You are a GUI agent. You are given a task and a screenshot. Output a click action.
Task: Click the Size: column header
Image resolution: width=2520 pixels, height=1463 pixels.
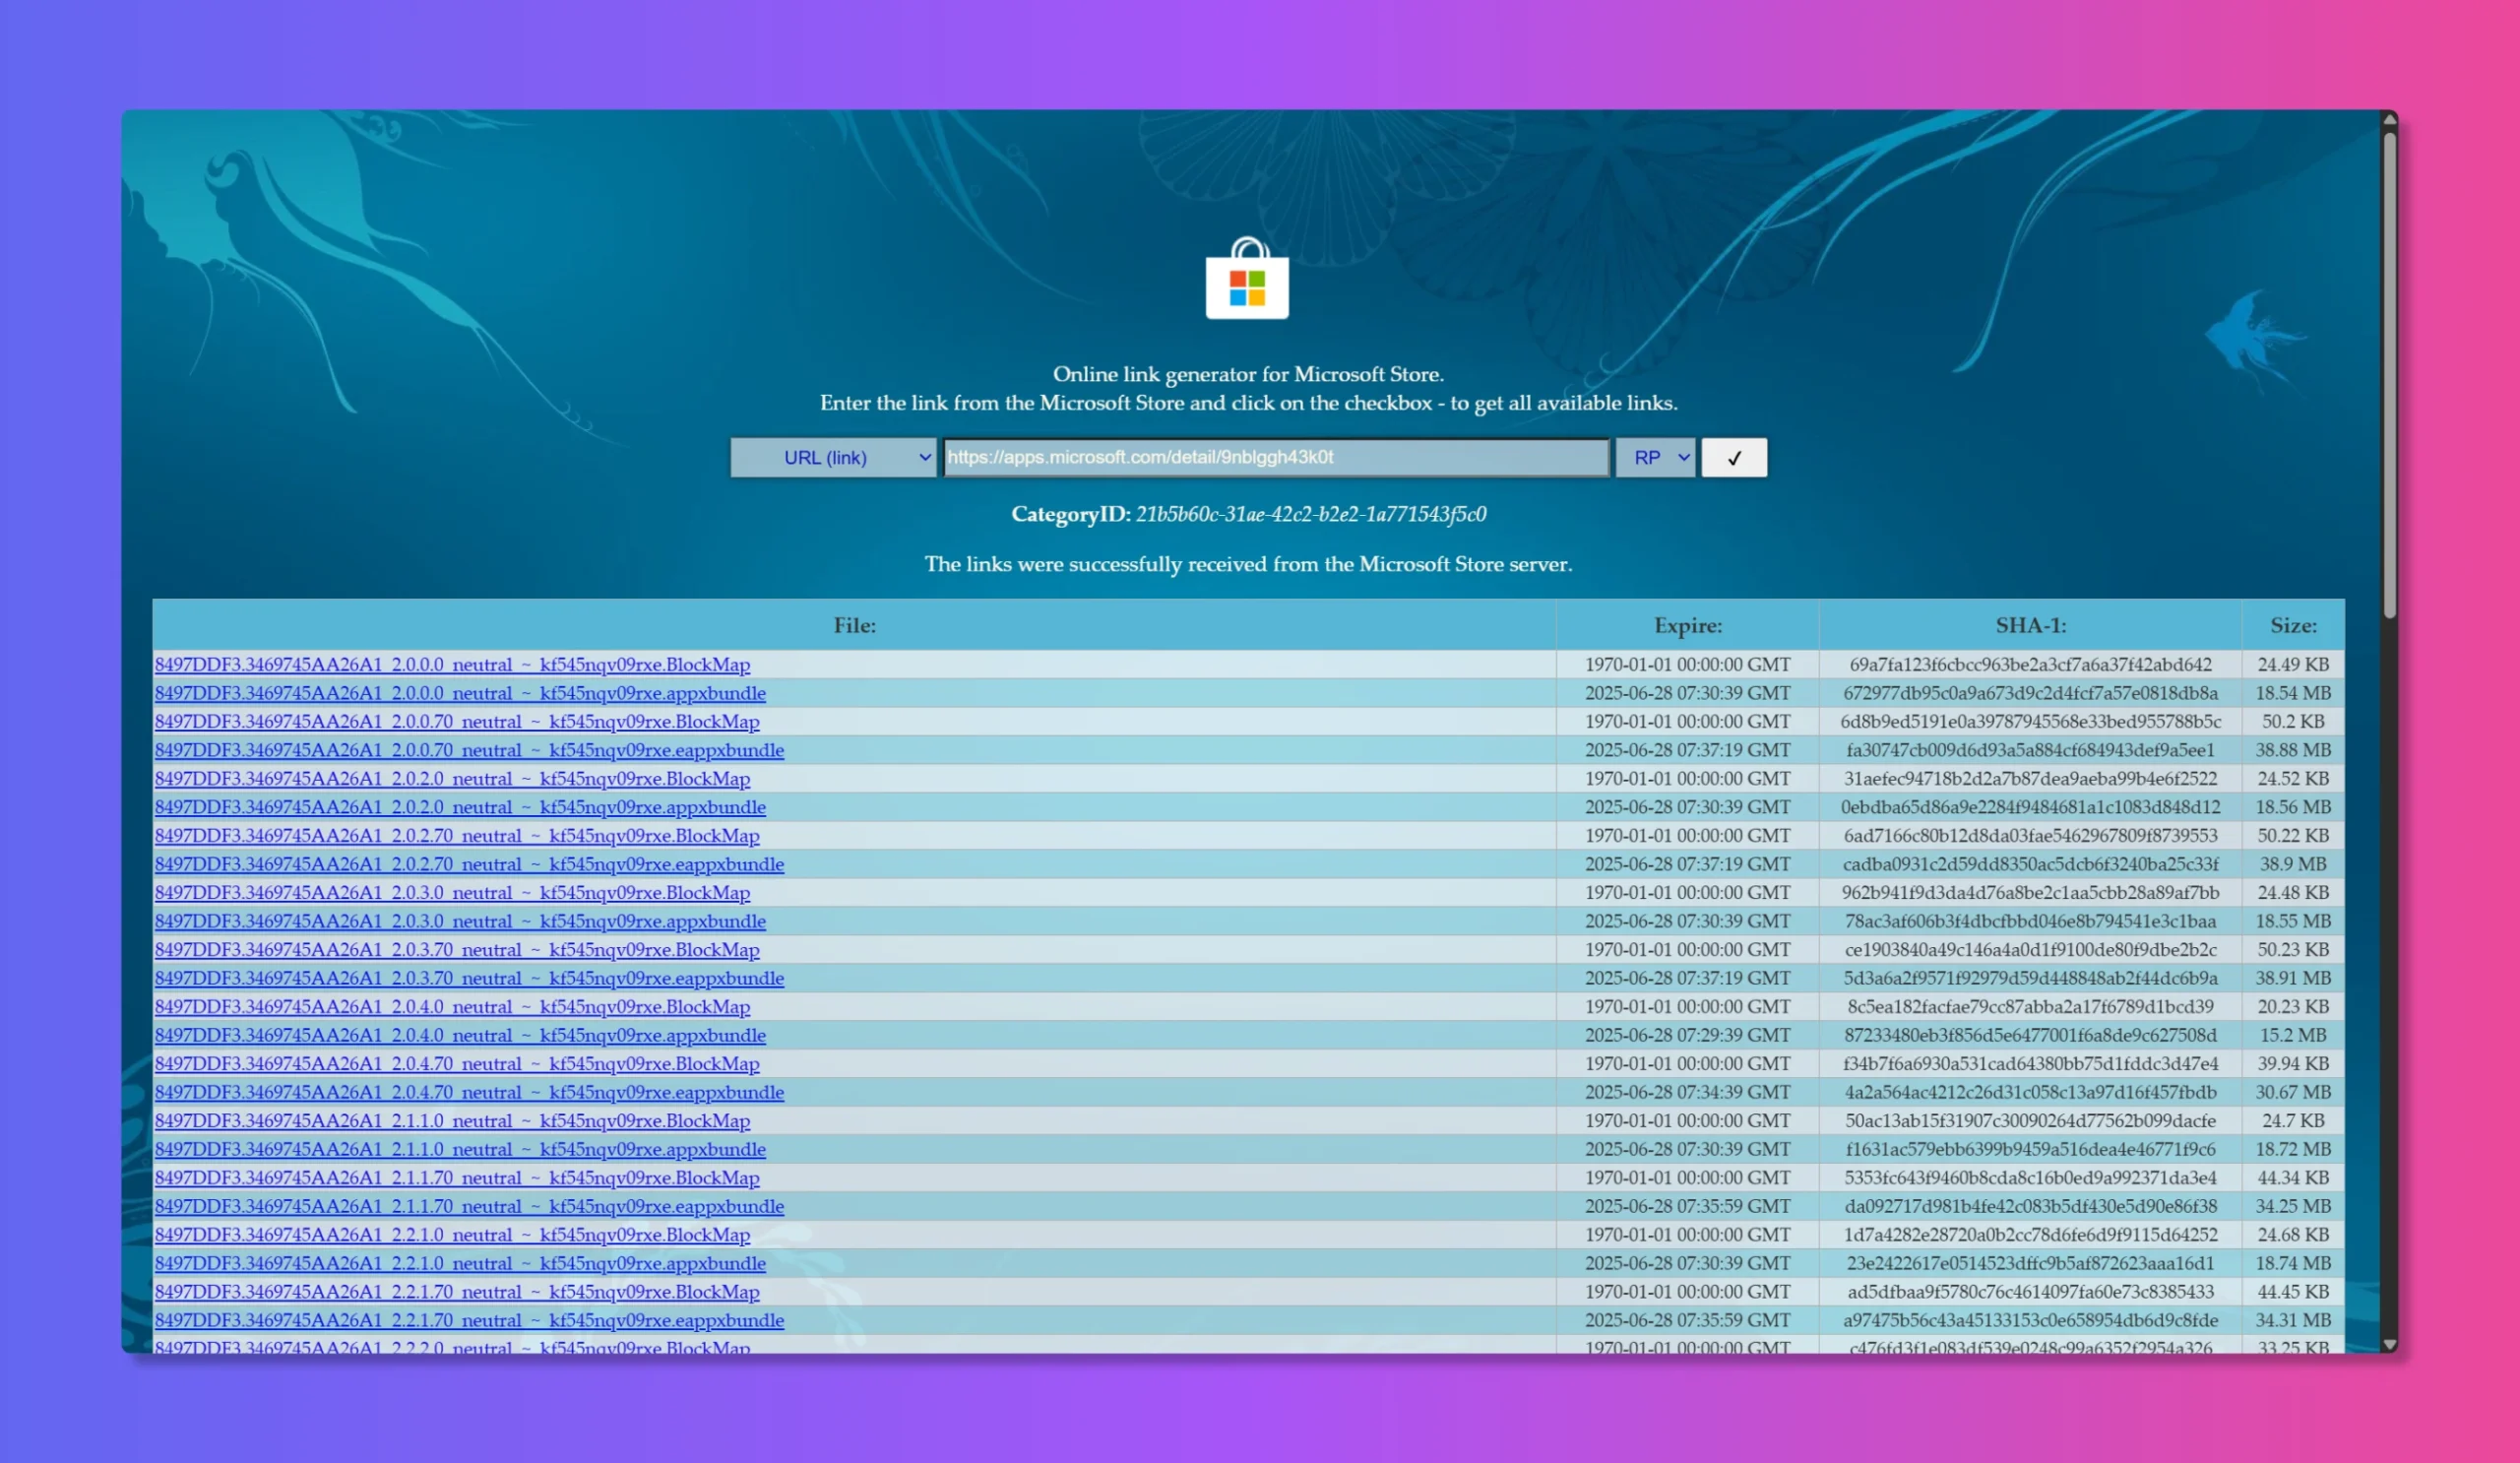pos(2293,625)
